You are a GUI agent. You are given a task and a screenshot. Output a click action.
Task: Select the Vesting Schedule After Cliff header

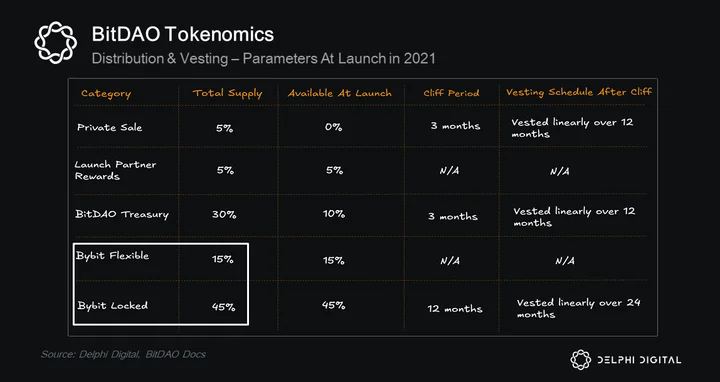coord(579,92)
